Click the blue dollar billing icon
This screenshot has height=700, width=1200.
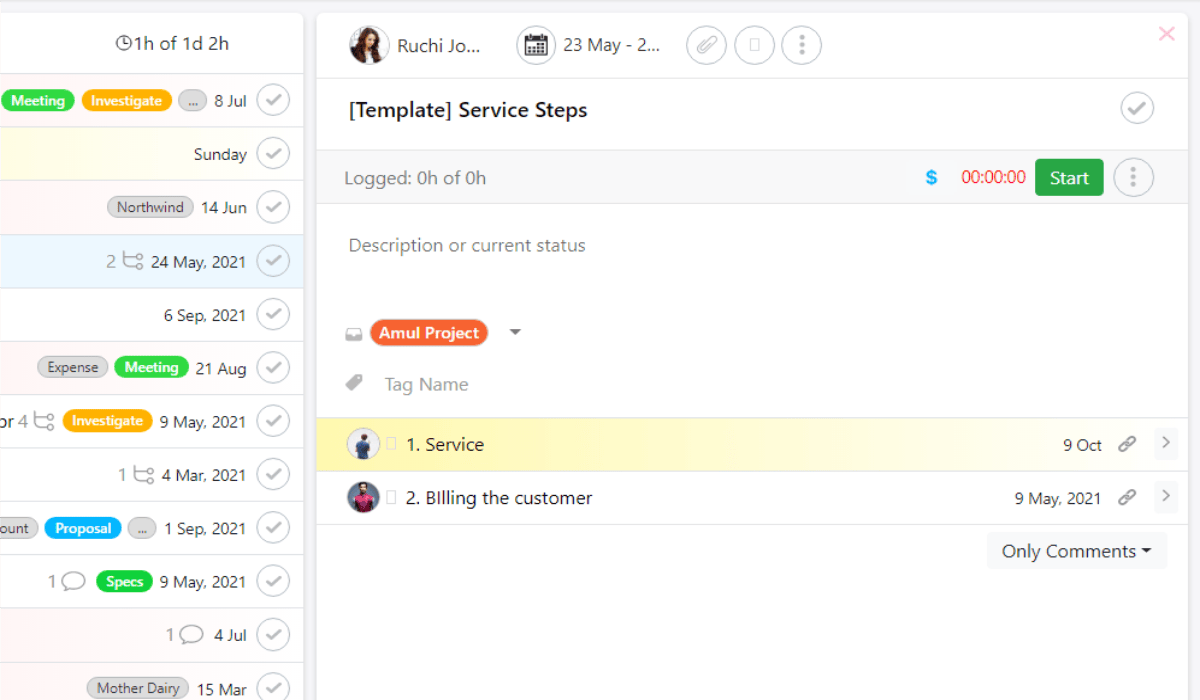click(x=931, y=178)
